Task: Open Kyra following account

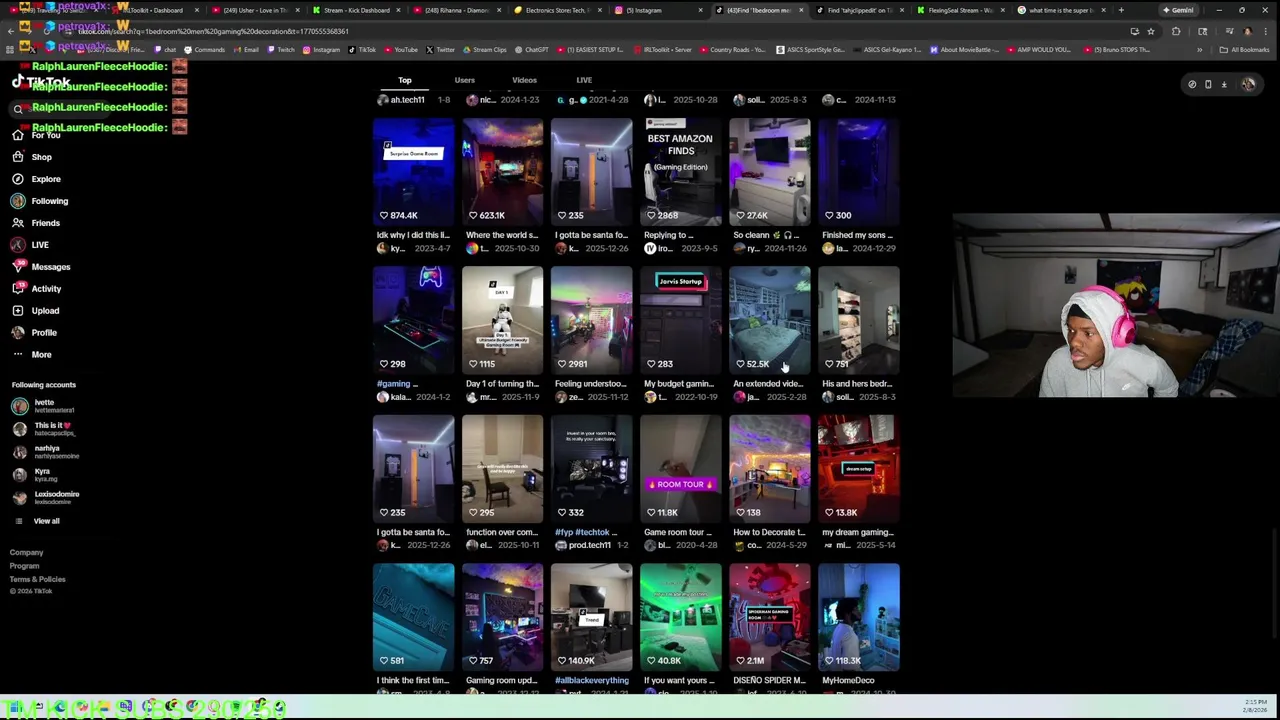Action: tap(35, 475)
